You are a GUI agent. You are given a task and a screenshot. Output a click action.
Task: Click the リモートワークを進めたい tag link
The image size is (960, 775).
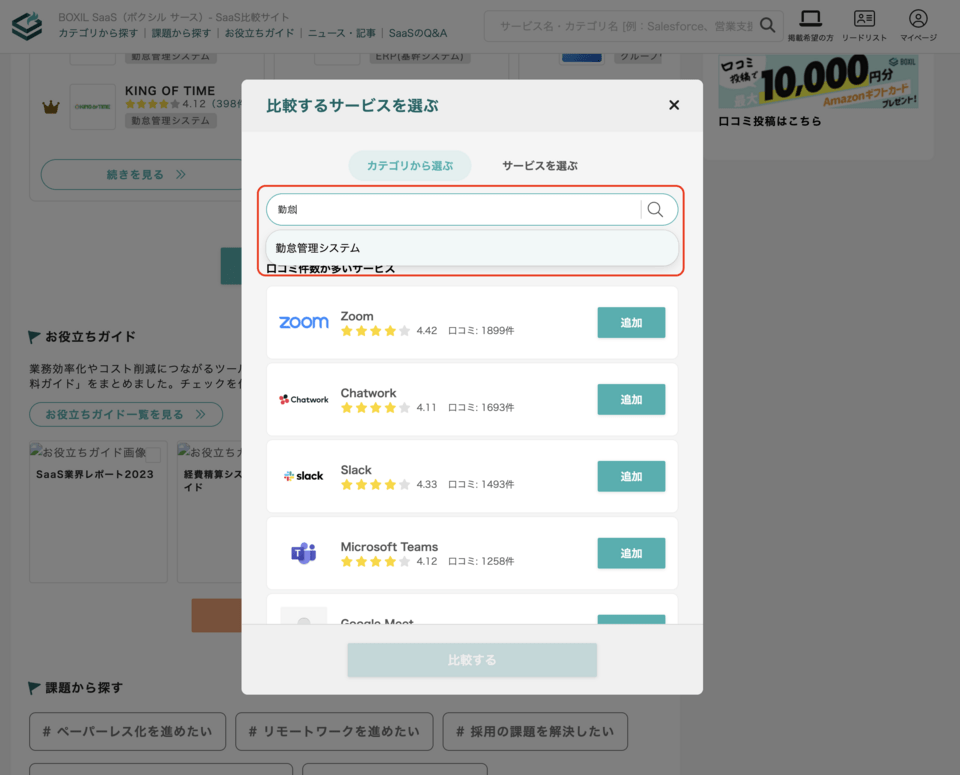(x=334, y=731)
